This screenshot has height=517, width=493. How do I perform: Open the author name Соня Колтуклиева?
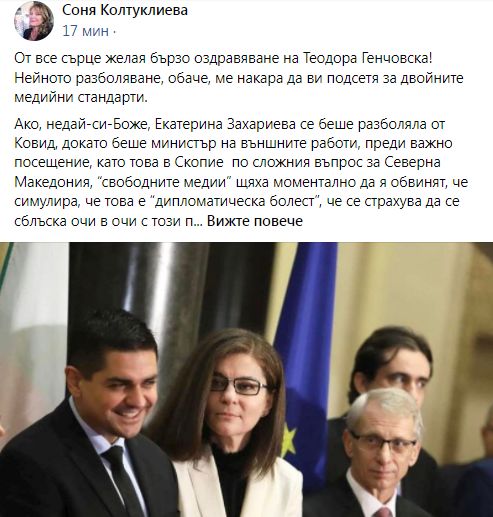click(125, 10)
